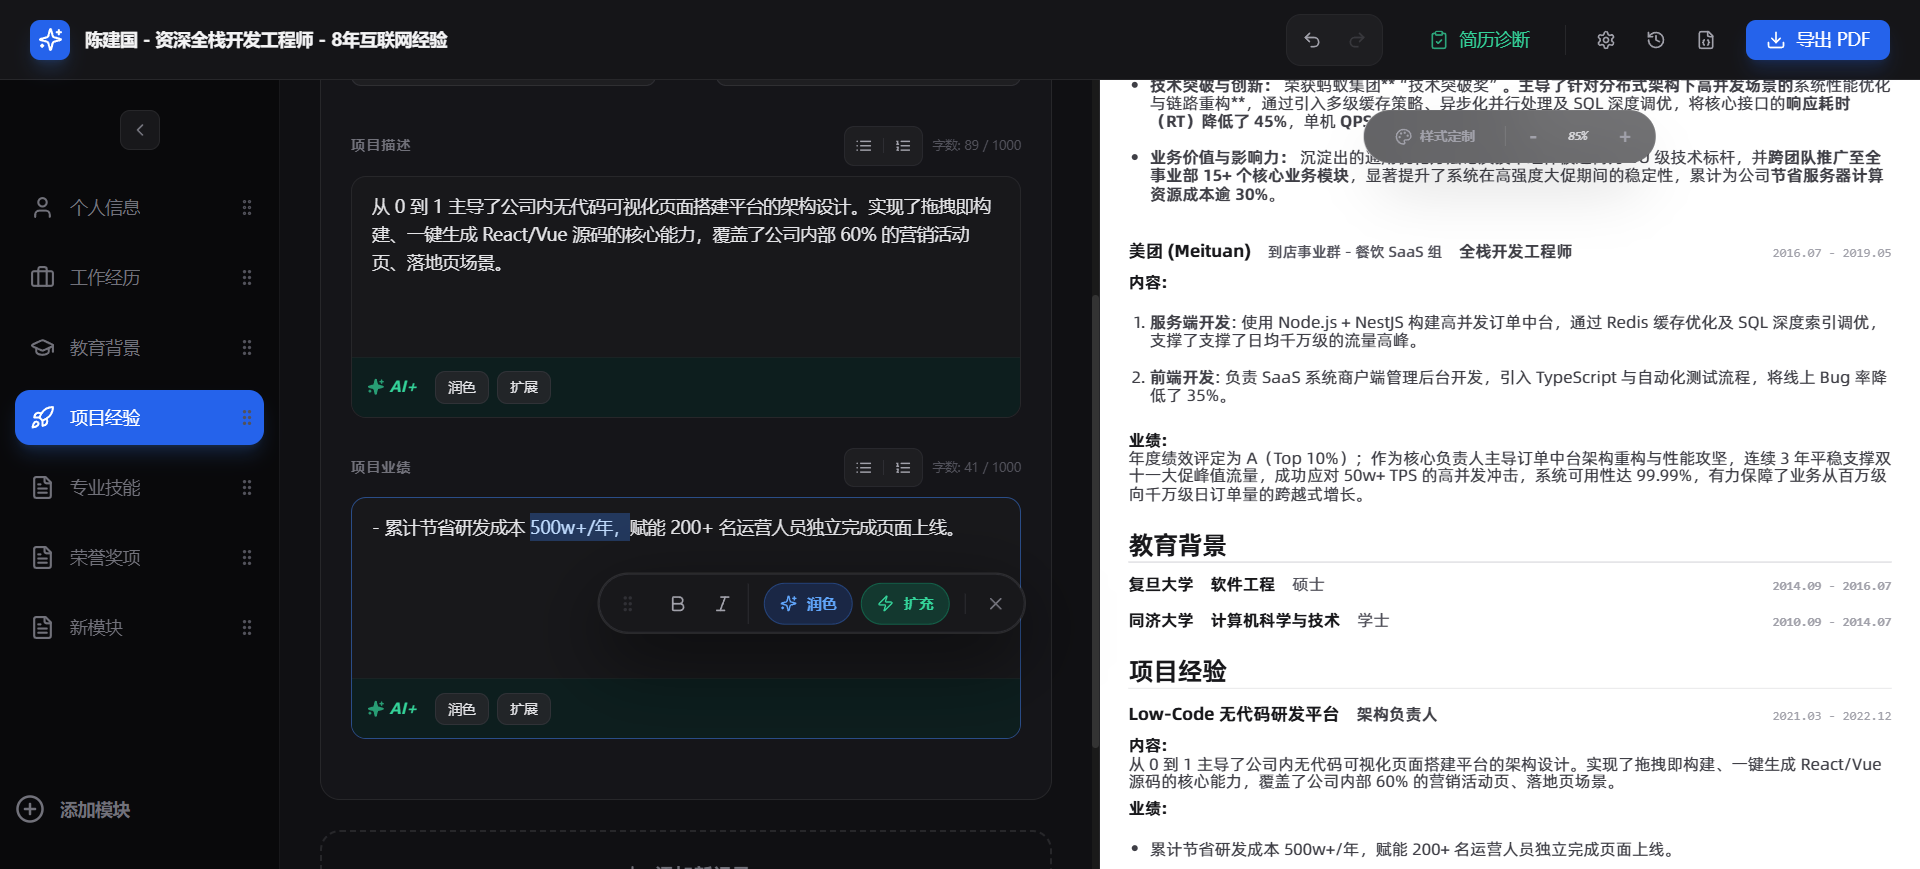Click 润色 button under 项目业绩
This screenshot has width=1920, height=869.
tap(462, 709)
